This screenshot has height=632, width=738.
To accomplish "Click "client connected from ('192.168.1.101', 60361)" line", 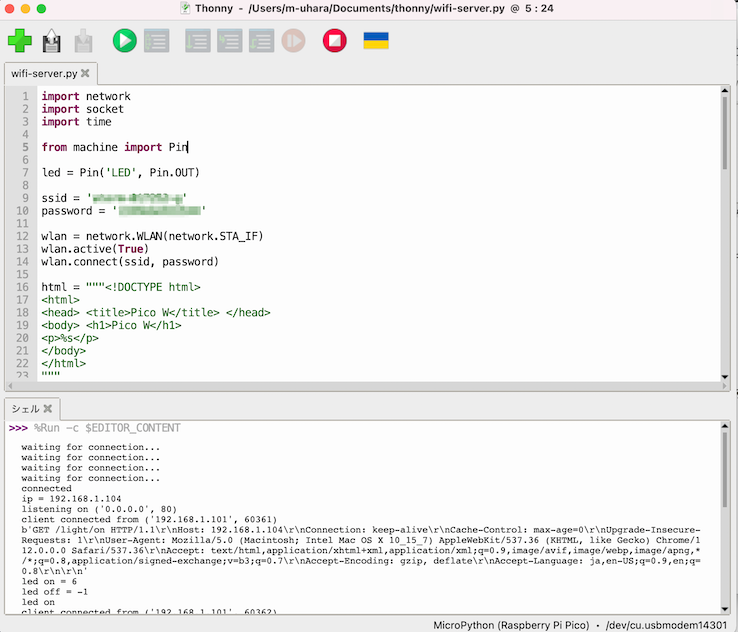I will pos(149,520).
